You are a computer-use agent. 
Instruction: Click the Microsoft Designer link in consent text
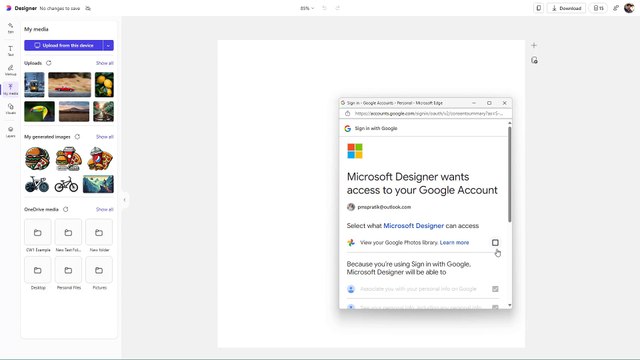click(x=413, y=226)
